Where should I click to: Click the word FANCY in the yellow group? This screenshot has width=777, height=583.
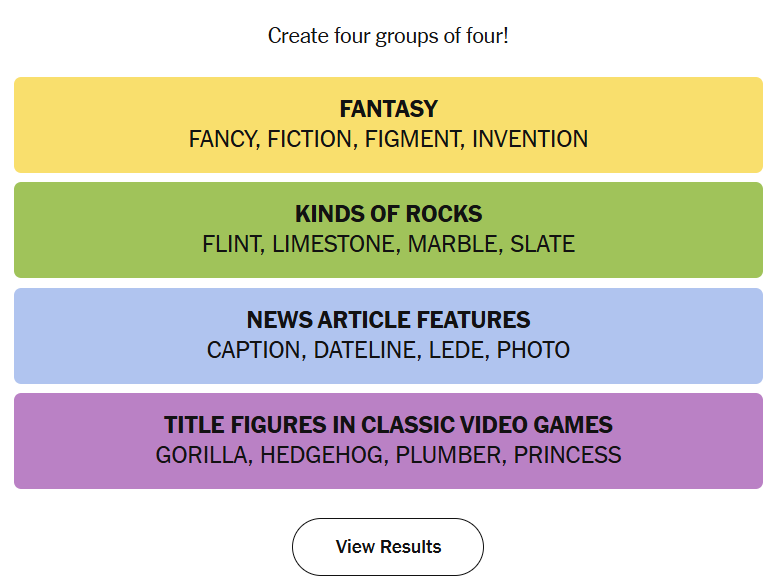pyautogui.click(x=220, y=140)
